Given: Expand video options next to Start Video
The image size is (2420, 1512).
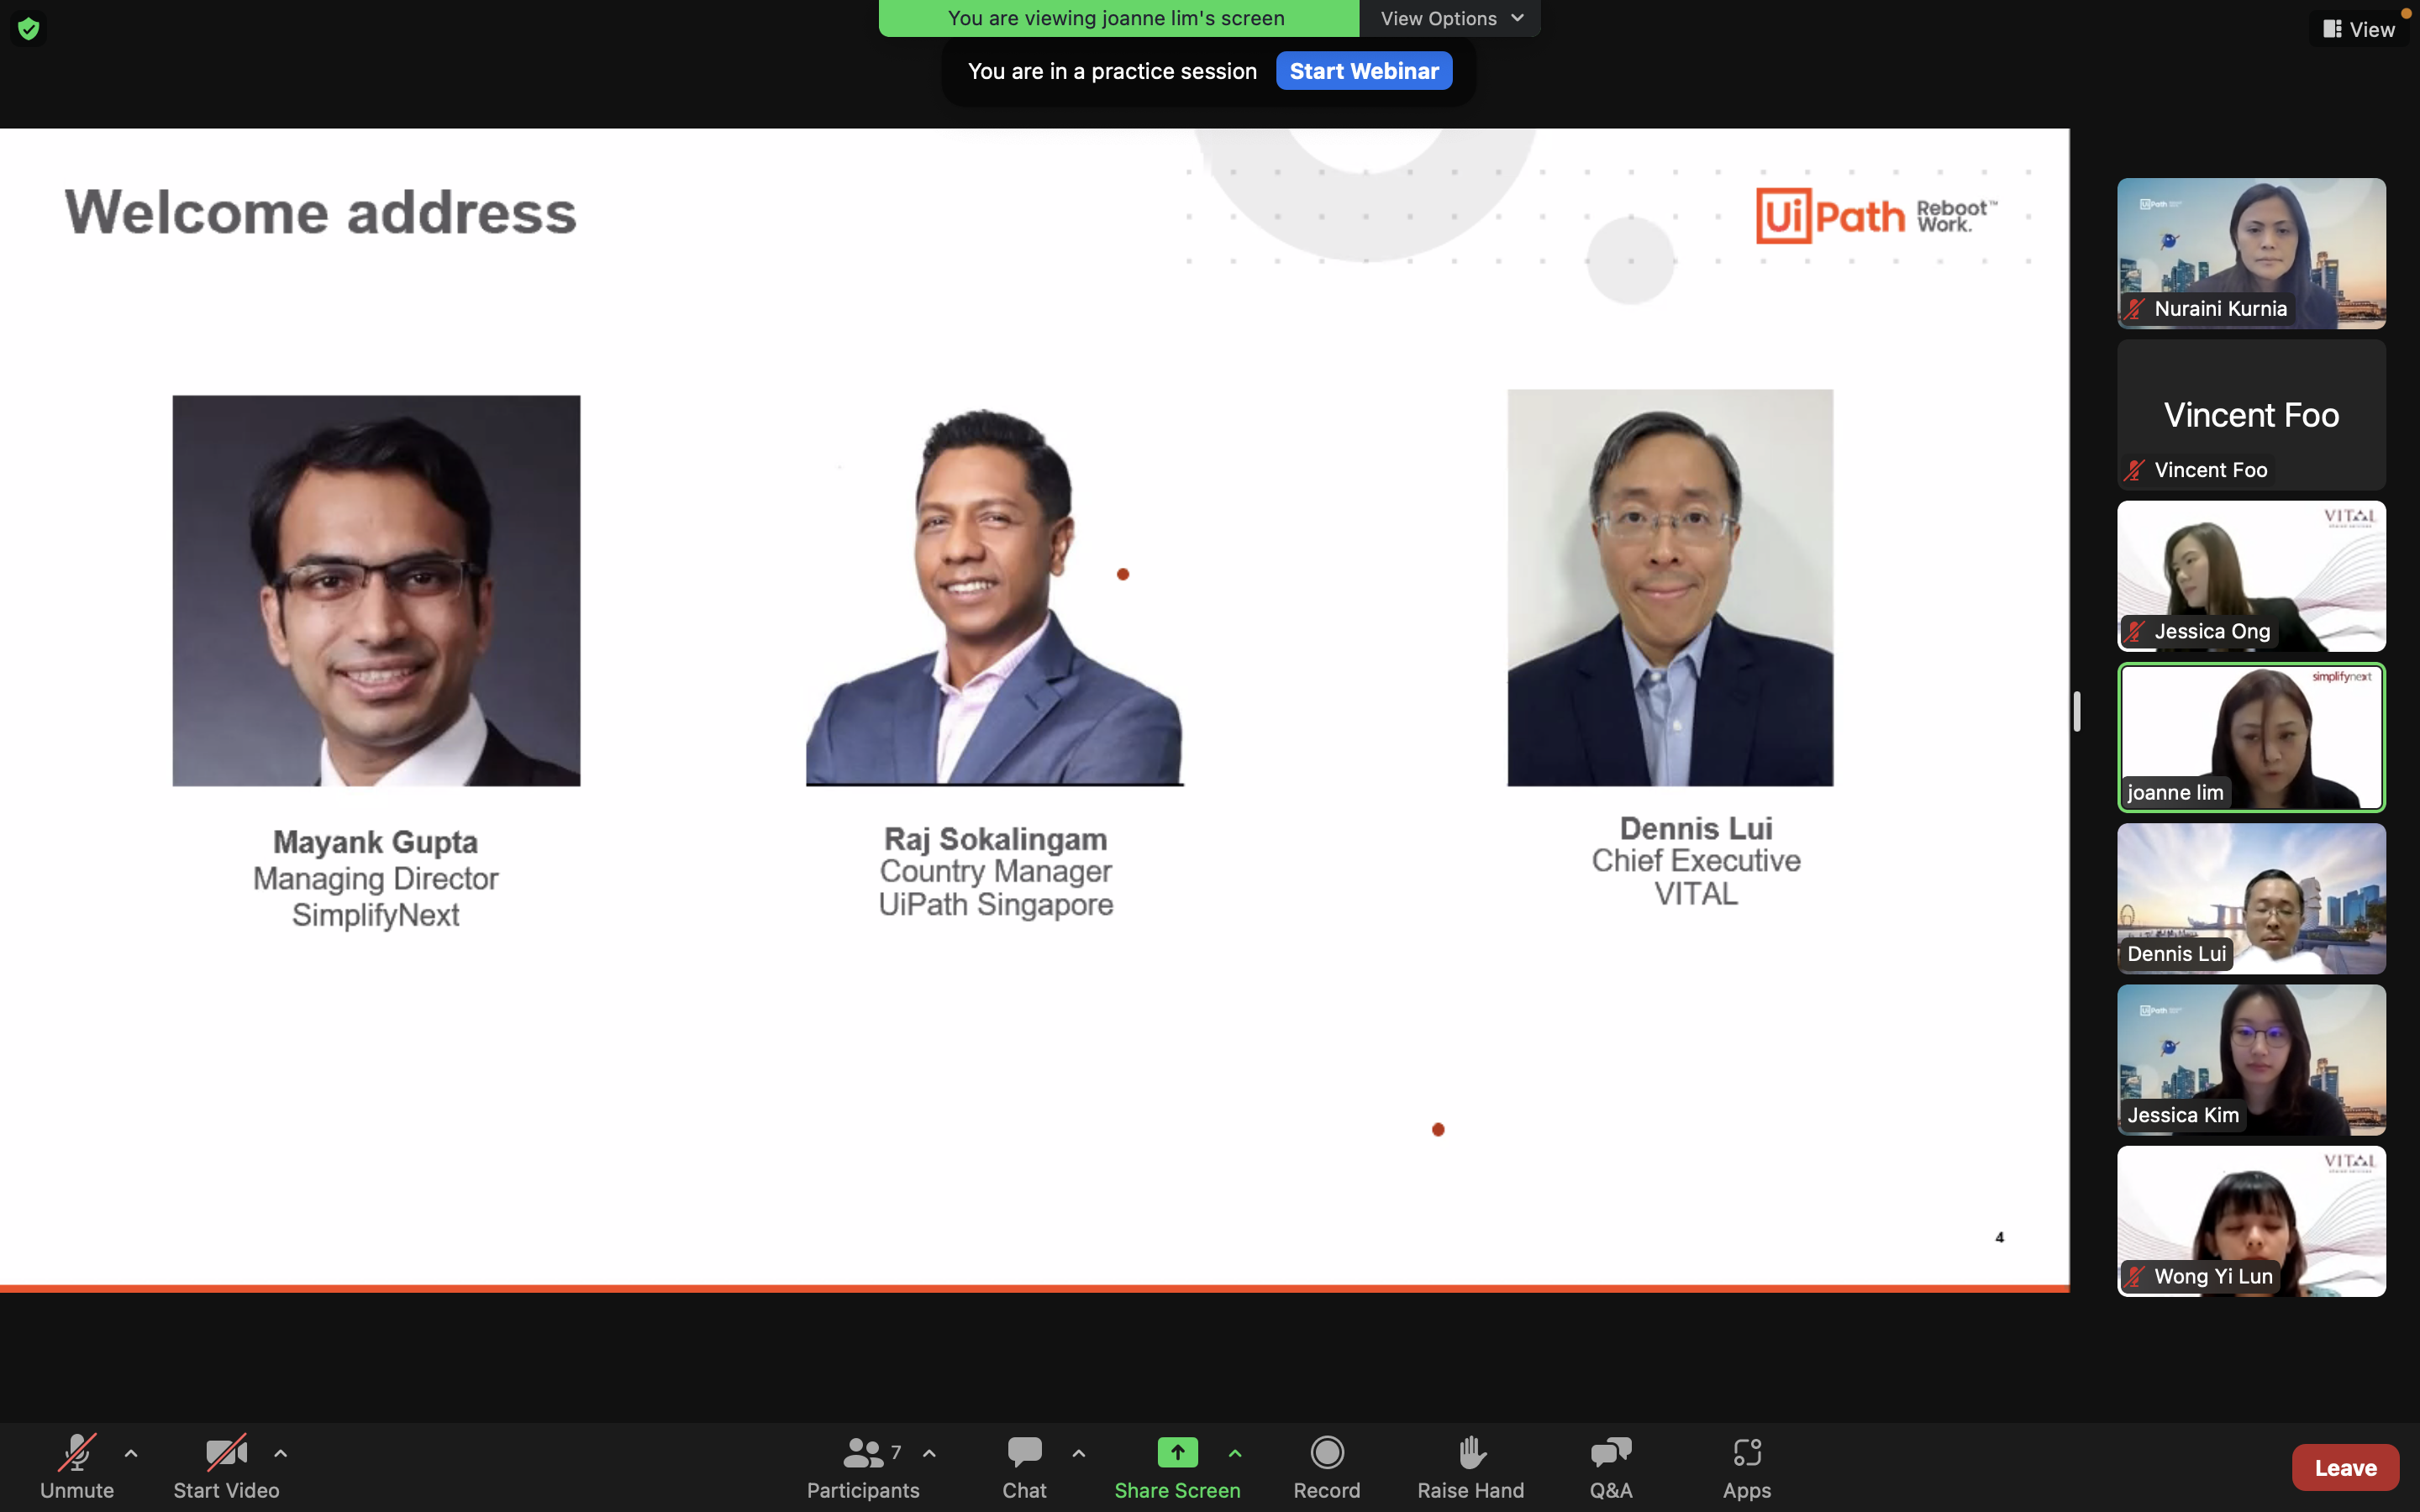Looking at the screenshot, I should [281, 1453].
